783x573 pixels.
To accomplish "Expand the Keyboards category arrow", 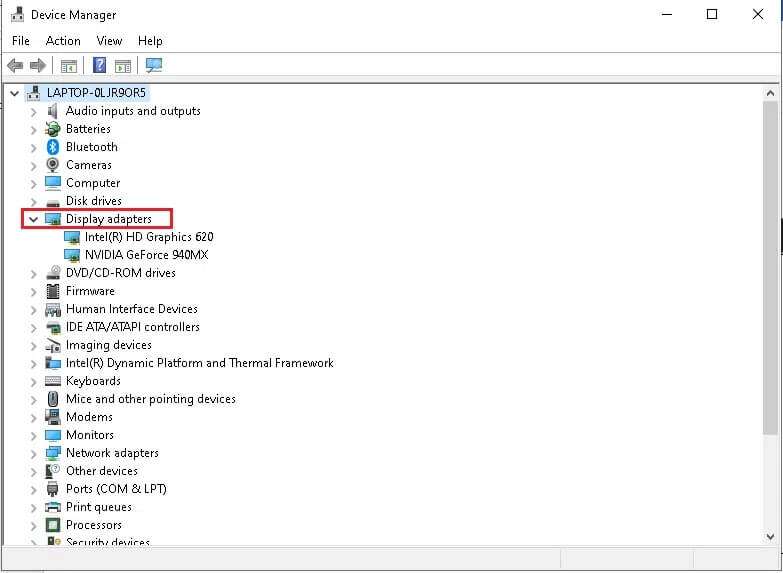I will point(33,381).
